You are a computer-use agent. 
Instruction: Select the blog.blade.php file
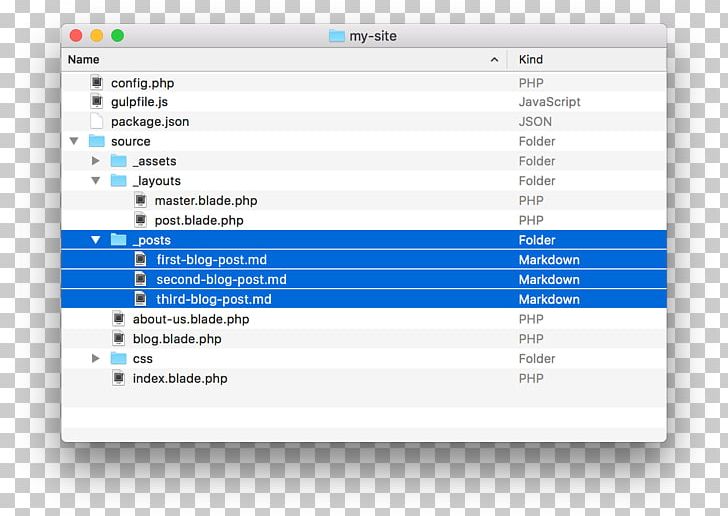tap(176, 339)
